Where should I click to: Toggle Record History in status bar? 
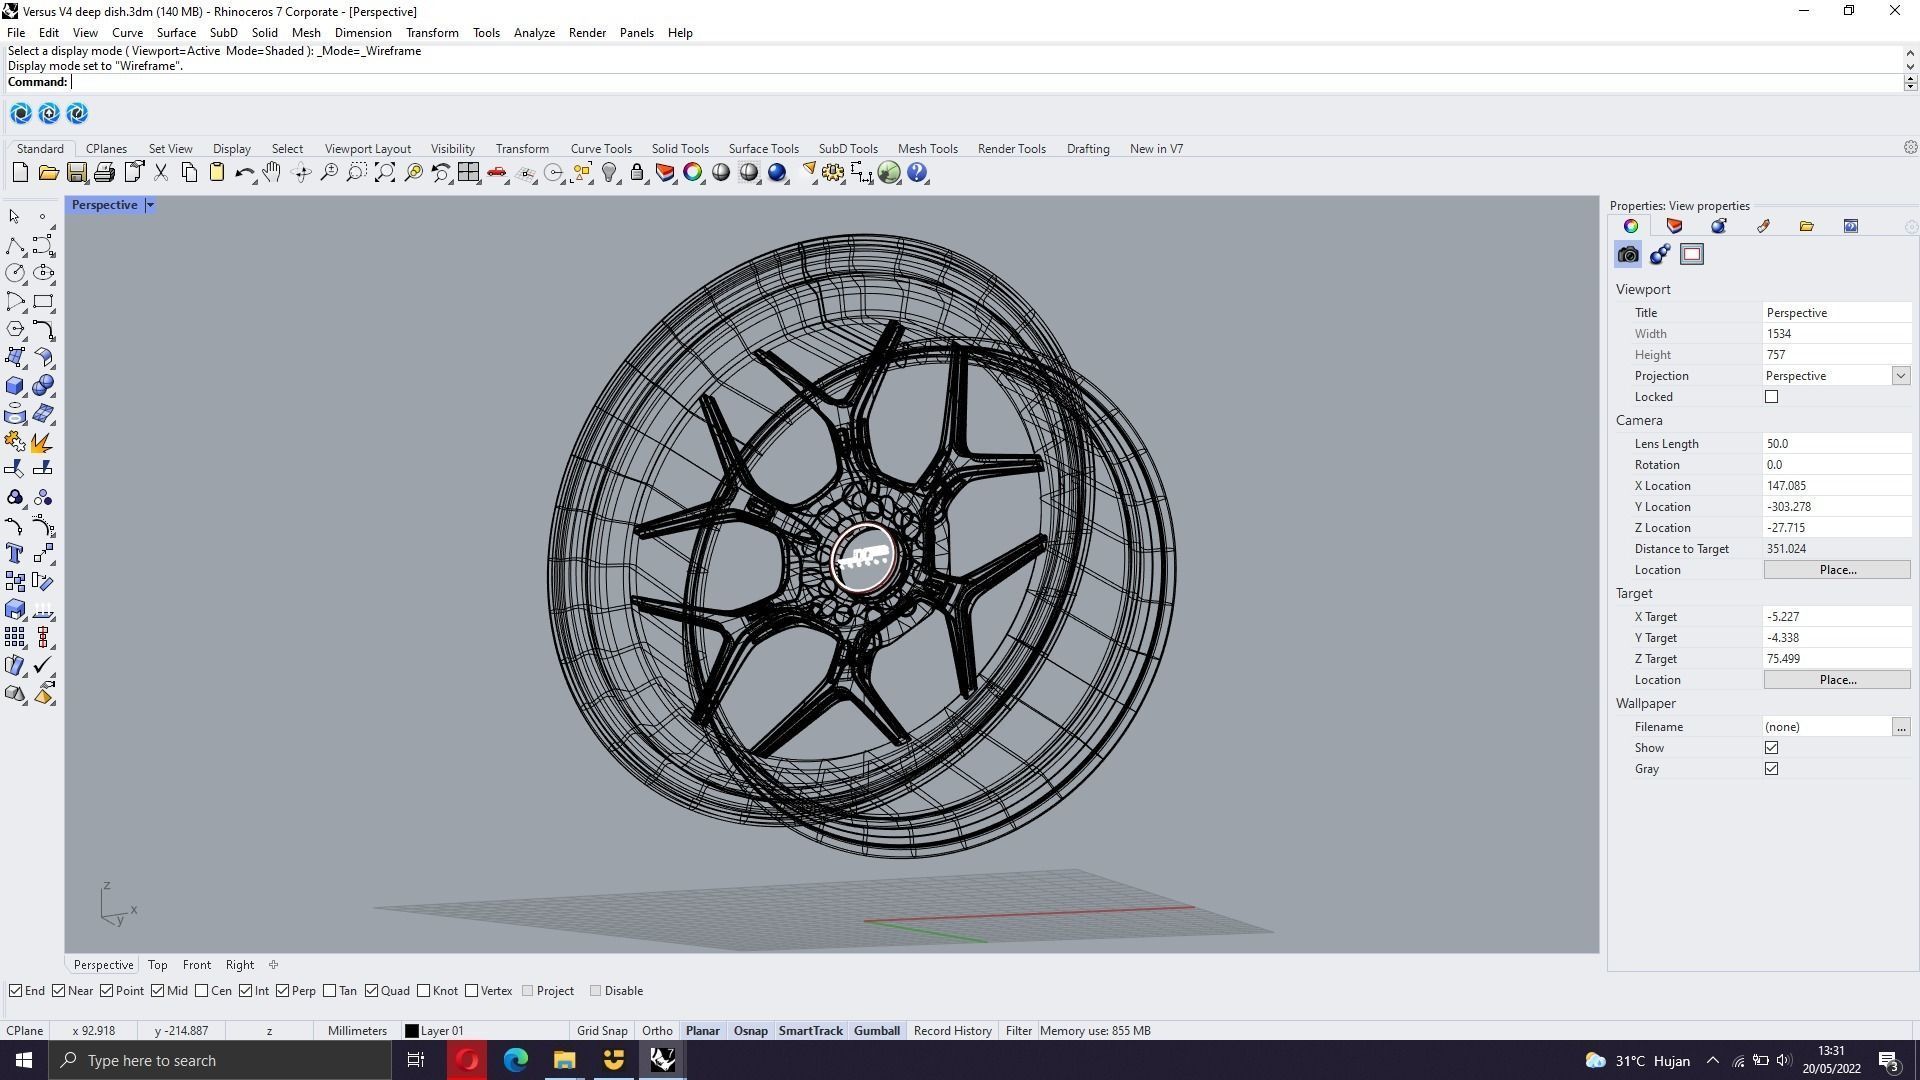[952, 1031]
